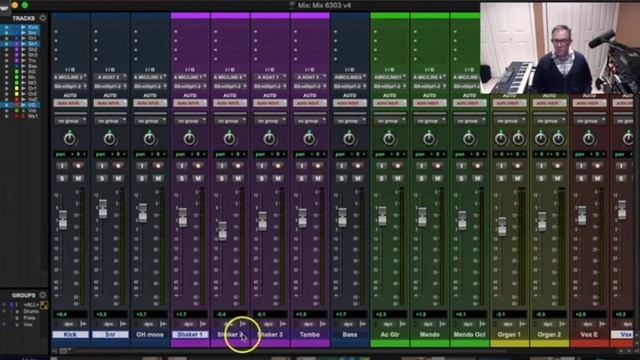Click the Kick track name button
The image size is (640, 360).
(x=70, y=335)
